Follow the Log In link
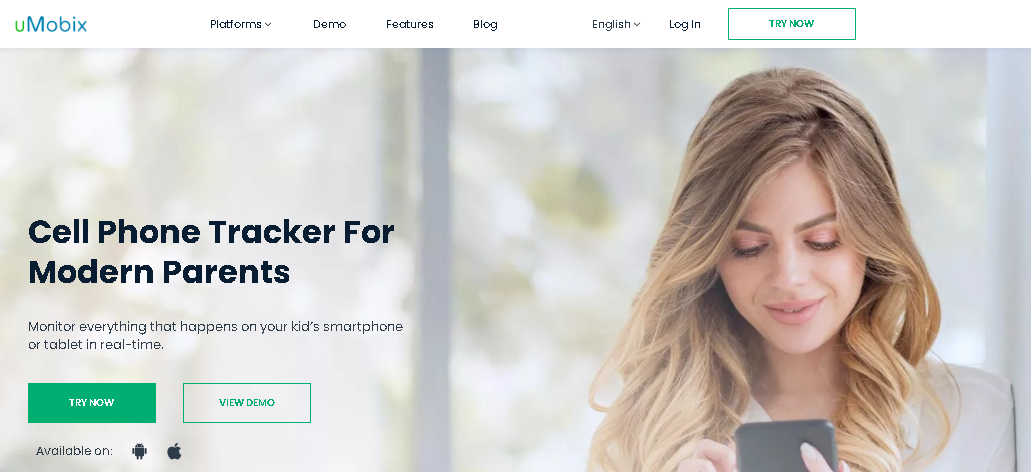This screenshot has height=472, width=1031. coord(684,24)
